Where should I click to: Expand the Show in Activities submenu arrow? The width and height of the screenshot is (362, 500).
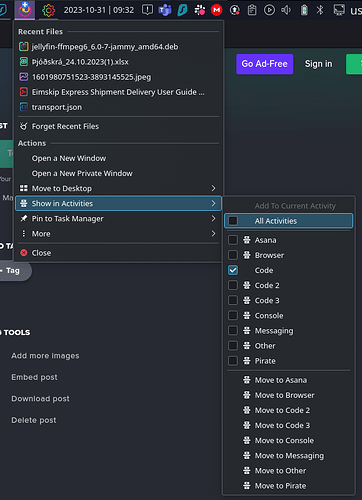(x=213, y=203)
